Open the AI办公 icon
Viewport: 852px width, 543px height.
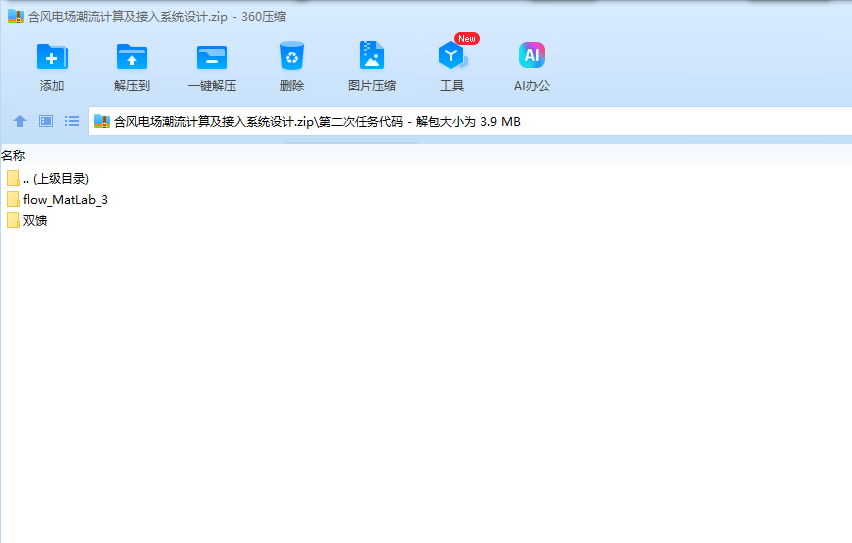pyautogui.click(x=531, y=55)
